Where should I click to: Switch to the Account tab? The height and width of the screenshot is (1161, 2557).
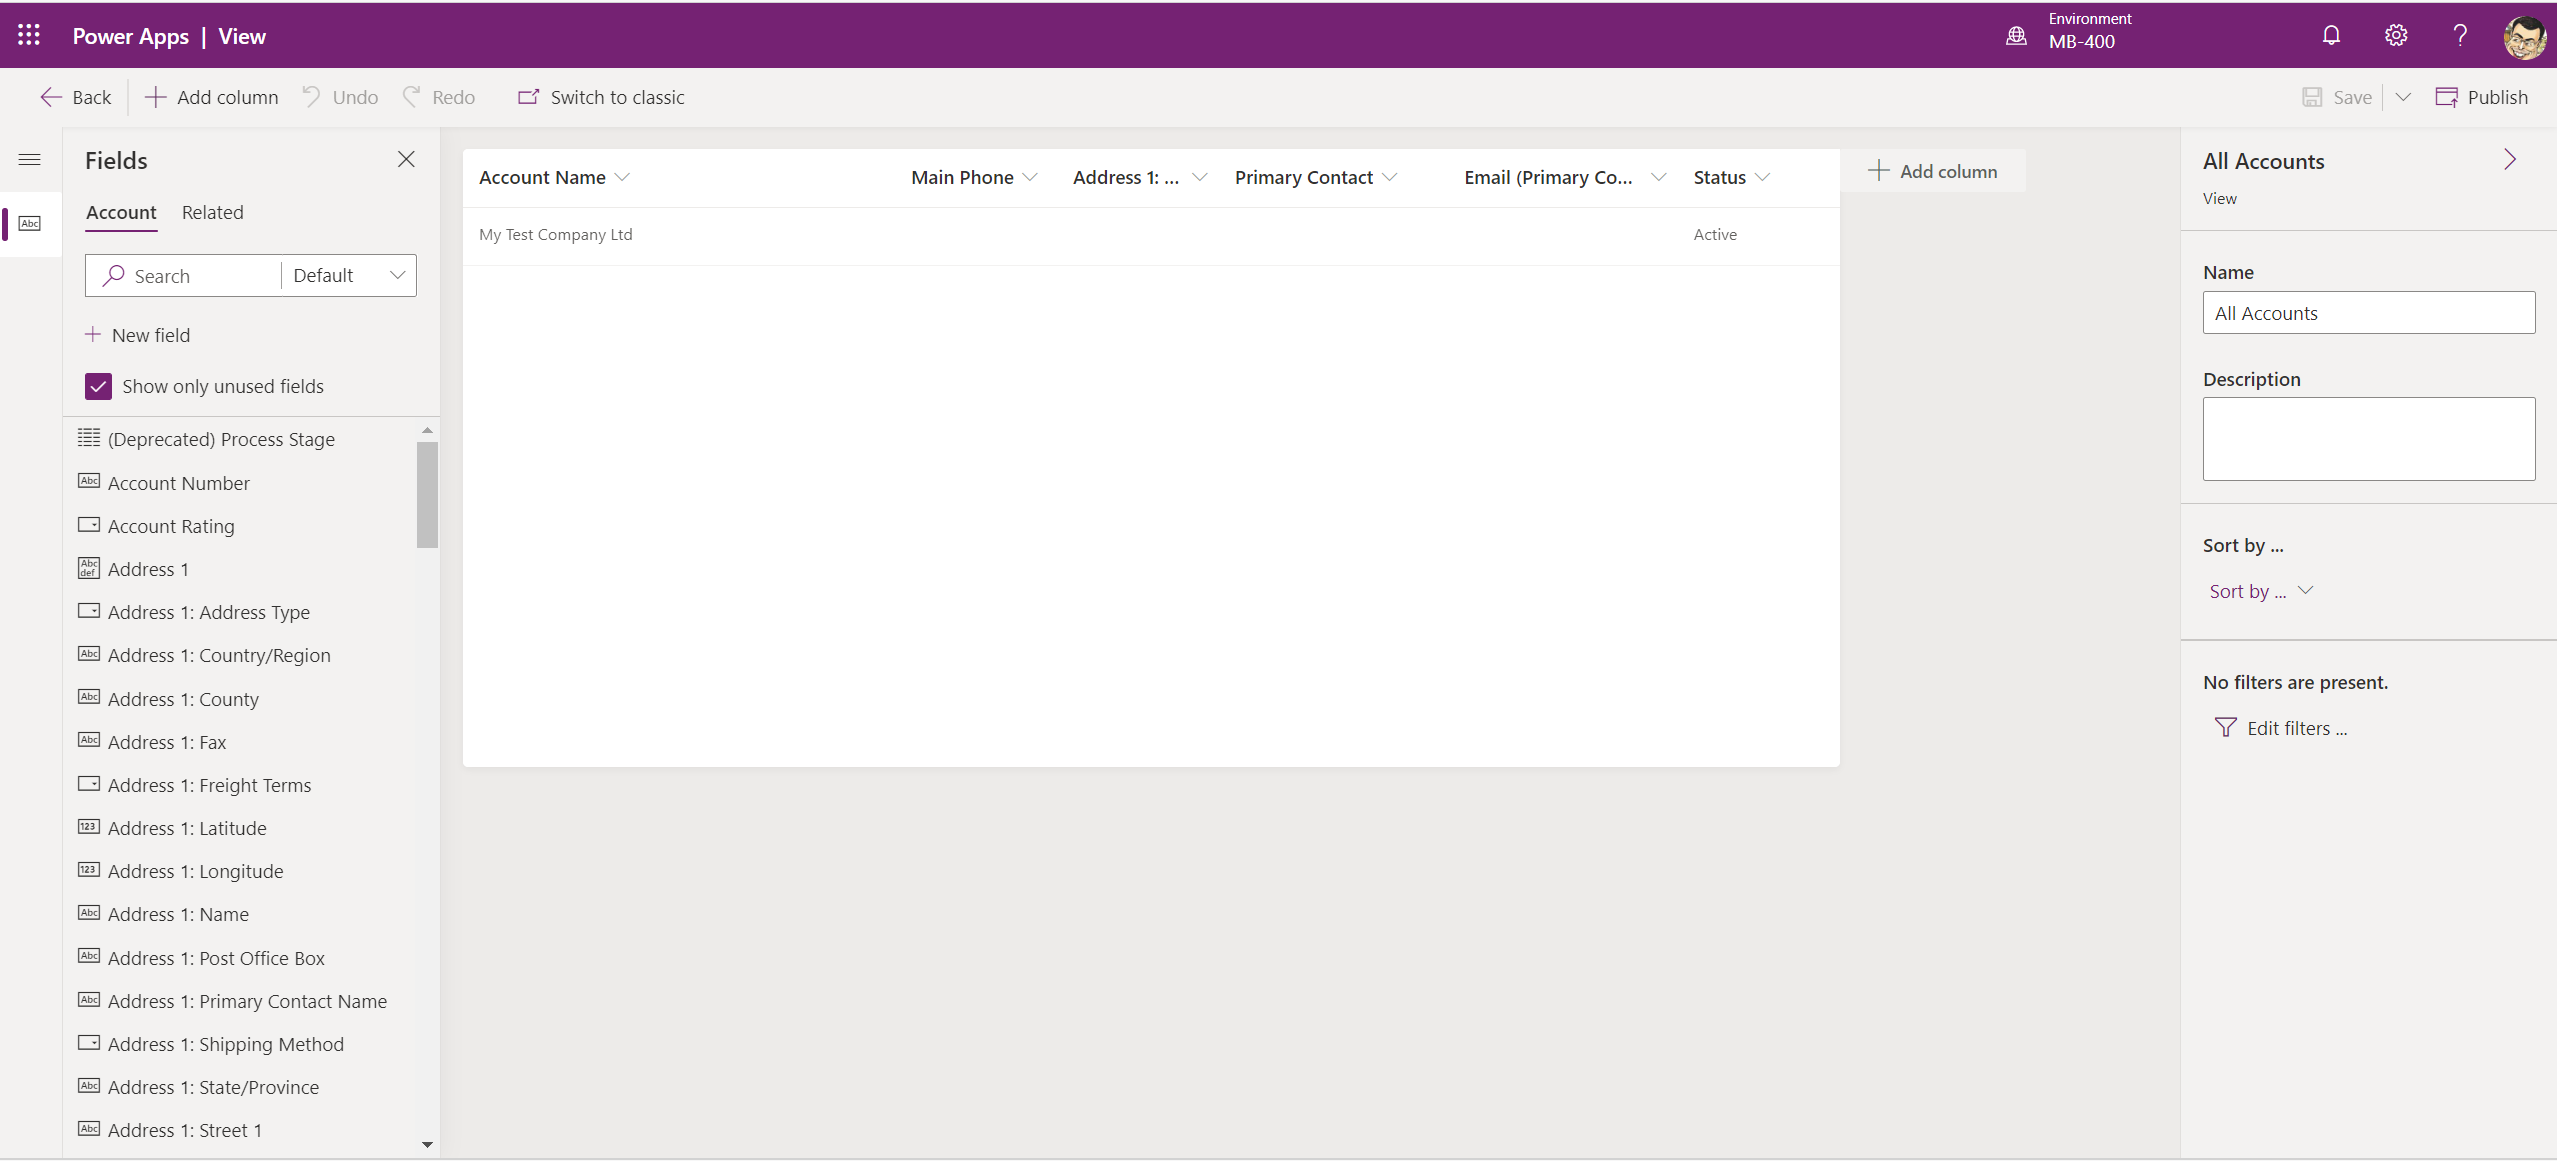pyautogui.click(x=121, y=213)
